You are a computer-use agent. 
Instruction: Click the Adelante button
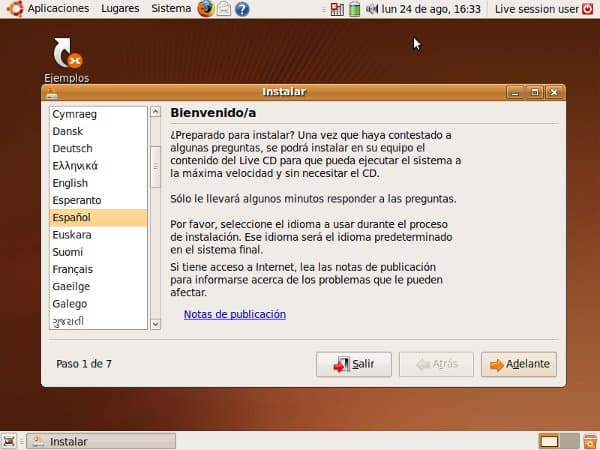pos(518,365)
